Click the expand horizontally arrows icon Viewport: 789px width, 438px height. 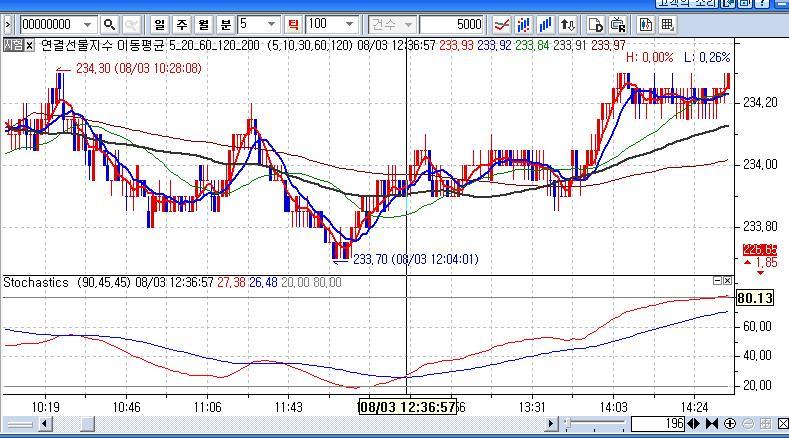click(x=694, y=424)
